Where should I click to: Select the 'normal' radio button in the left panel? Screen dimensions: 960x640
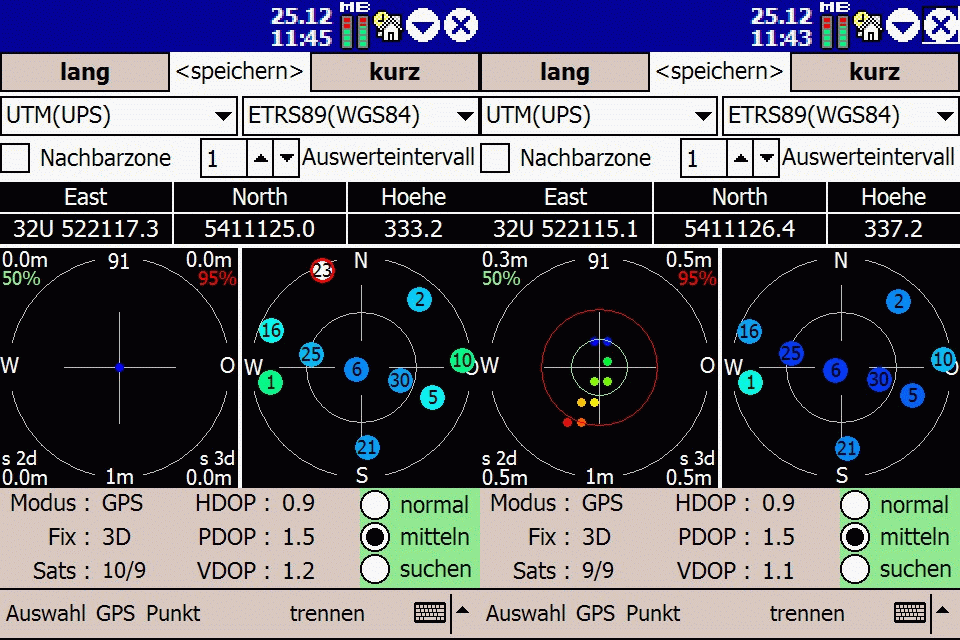point(375,505)
